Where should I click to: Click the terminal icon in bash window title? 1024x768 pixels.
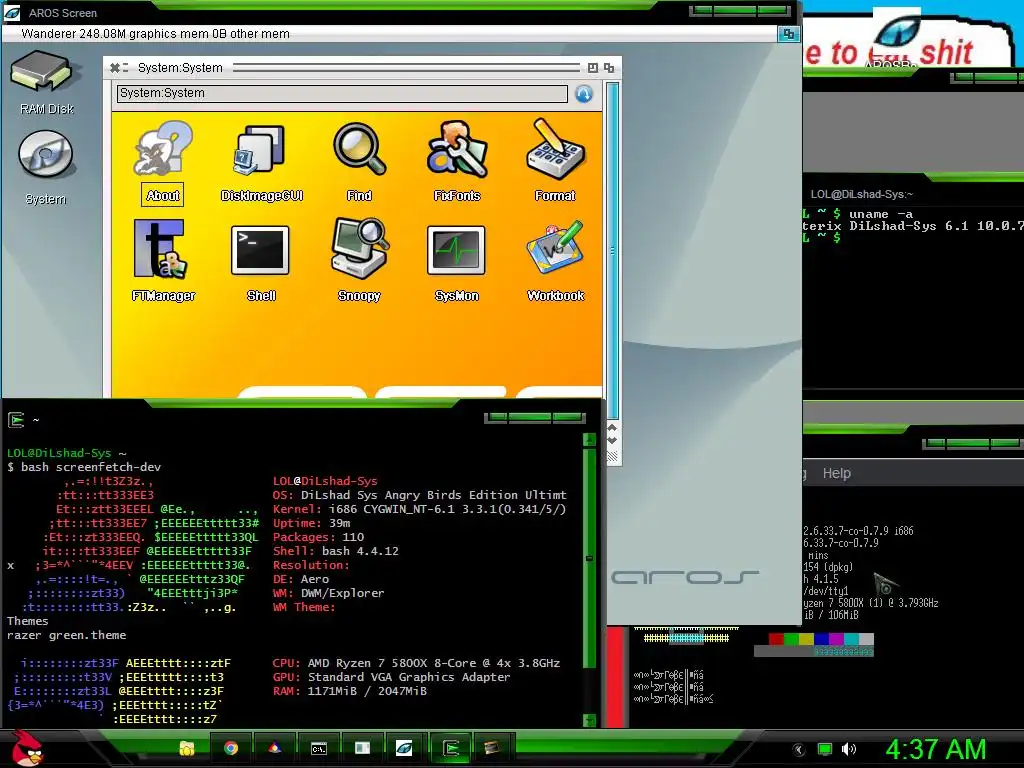pyautogui.click(x=16, y=420)
